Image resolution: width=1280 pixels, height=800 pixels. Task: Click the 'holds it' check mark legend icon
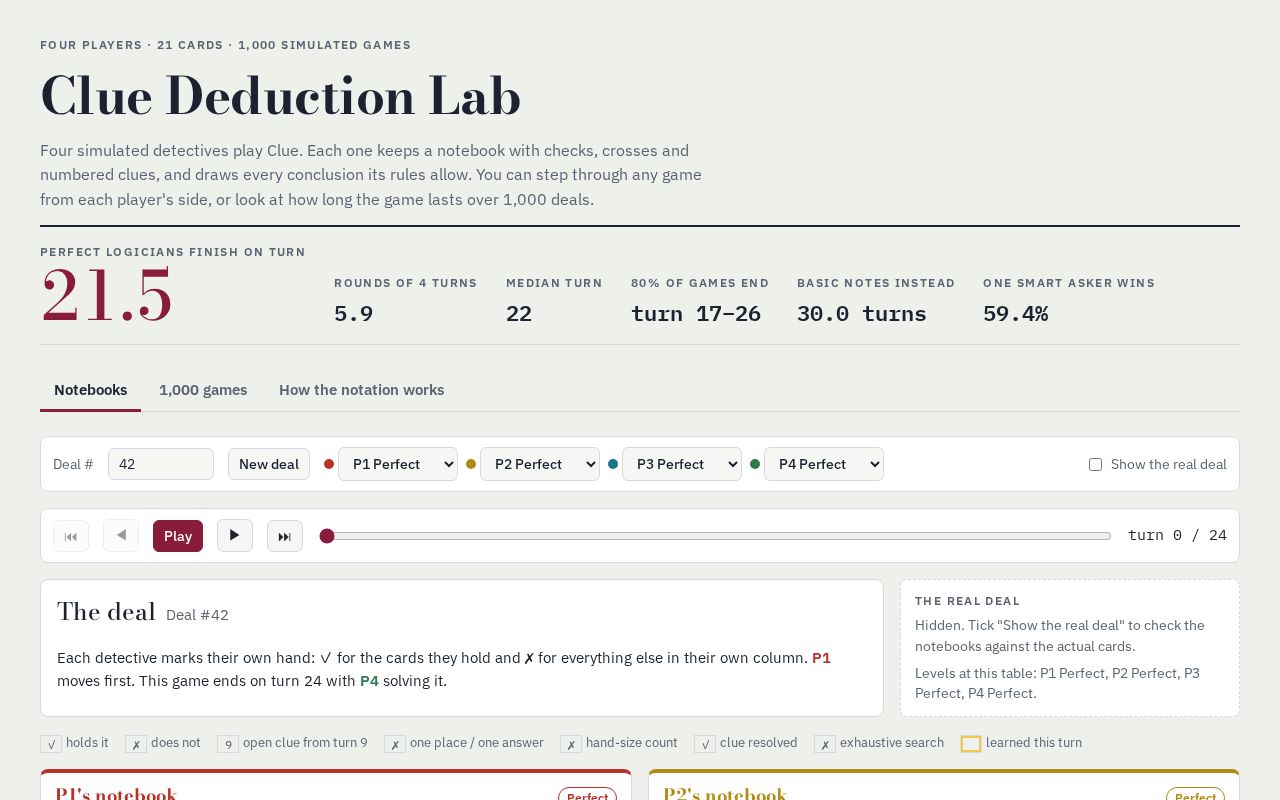point(51,744)
